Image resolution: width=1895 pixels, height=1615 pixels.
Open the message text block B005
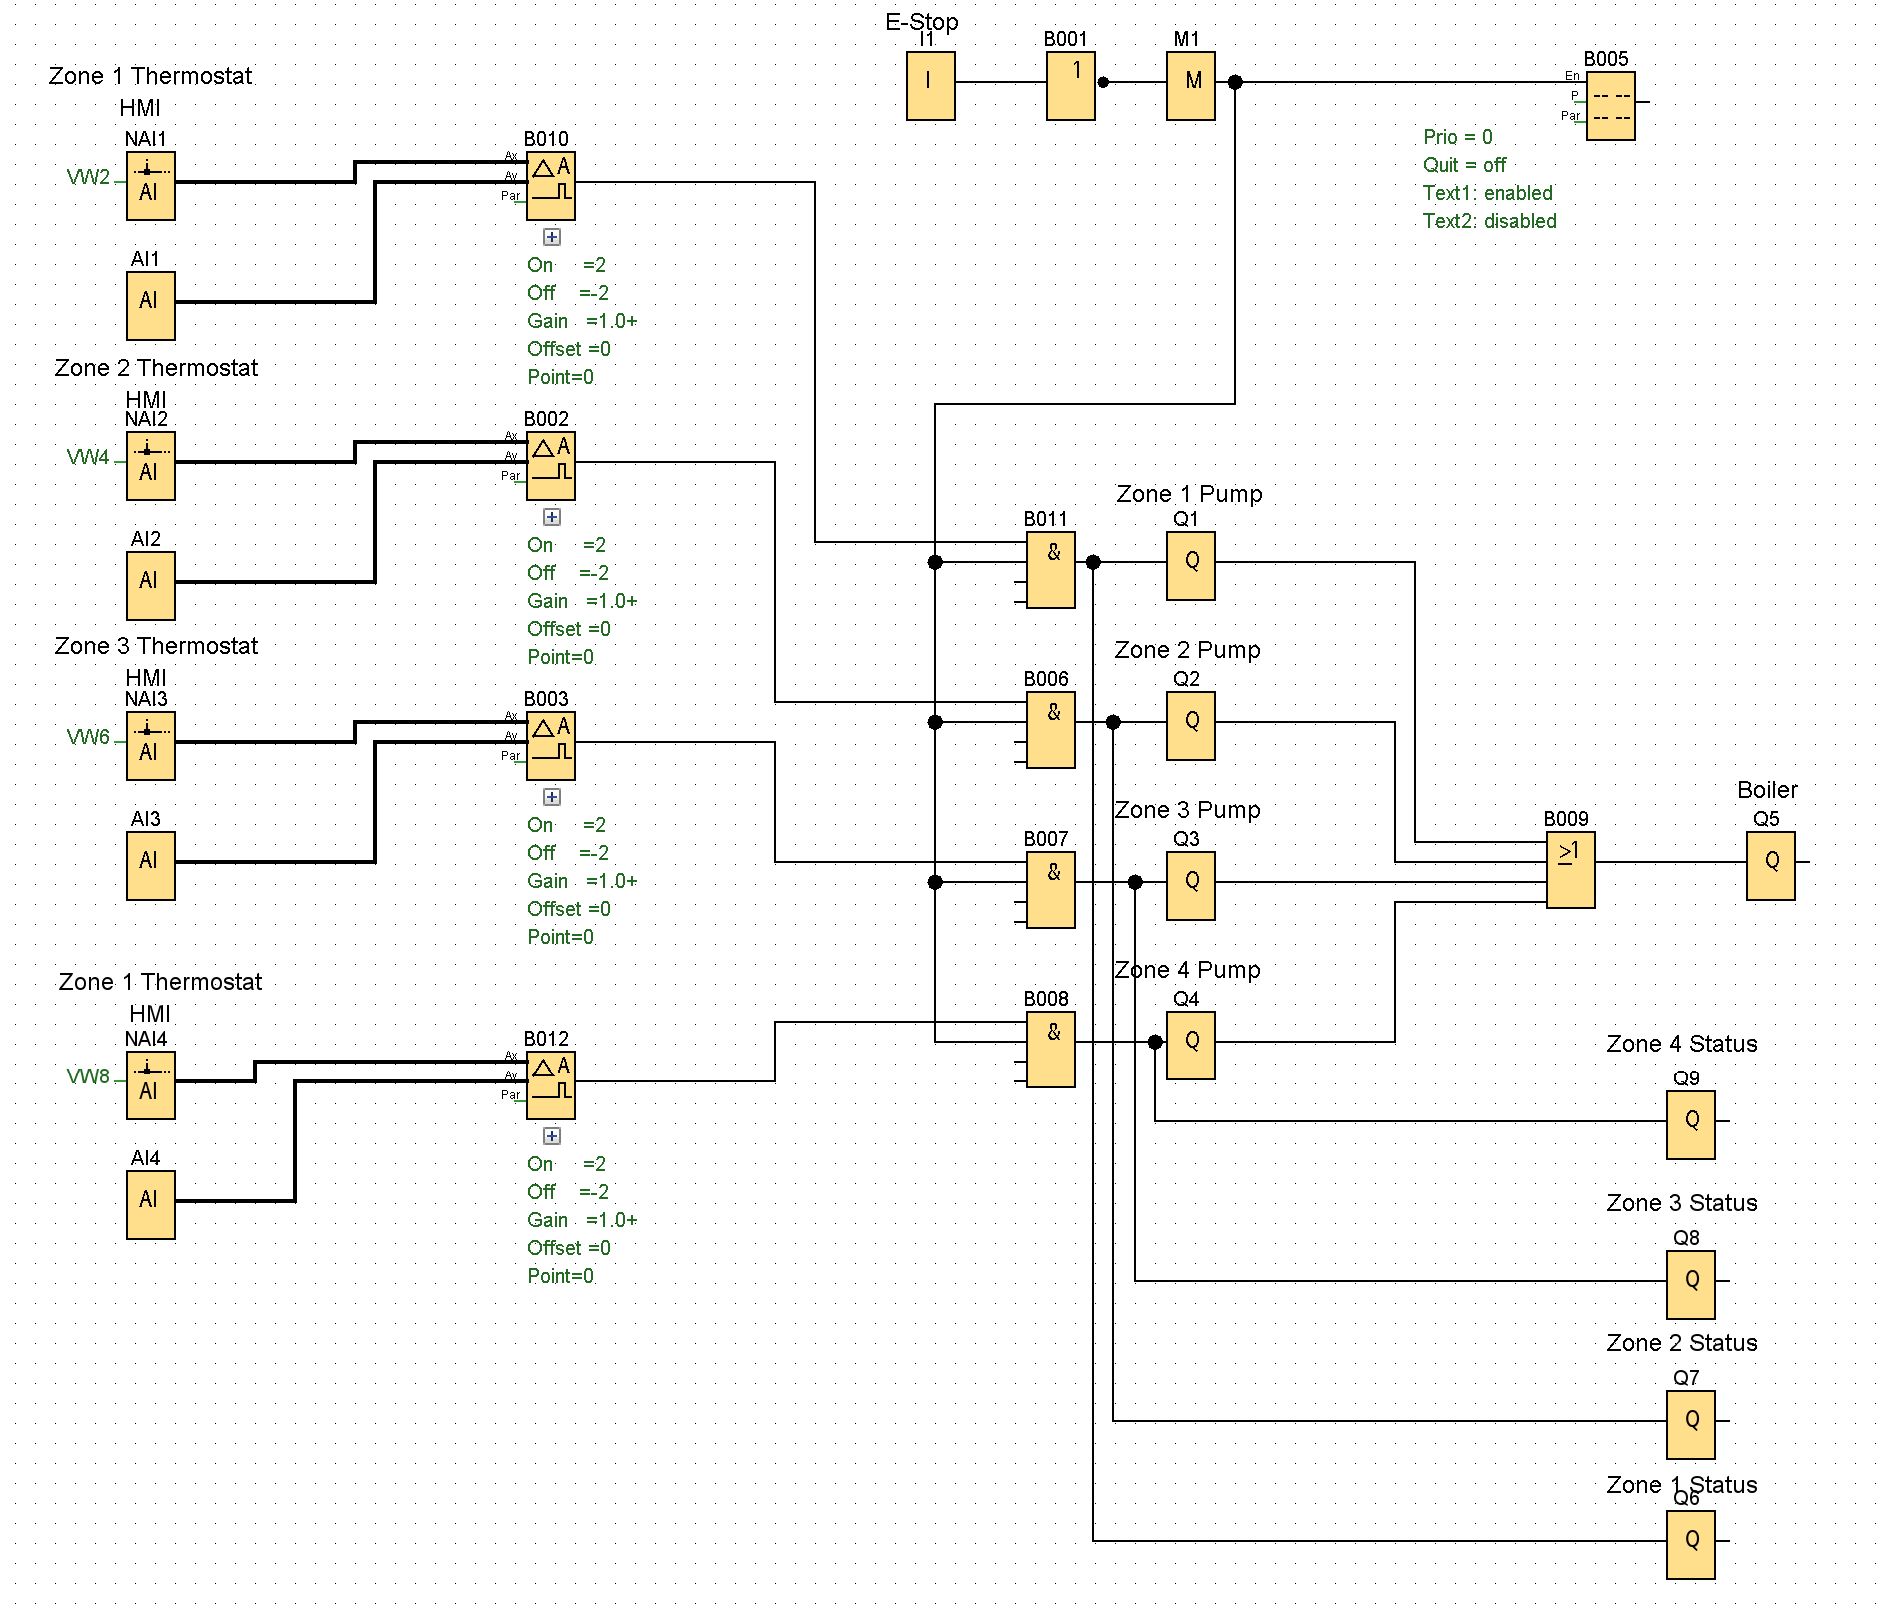(1610, 103)
